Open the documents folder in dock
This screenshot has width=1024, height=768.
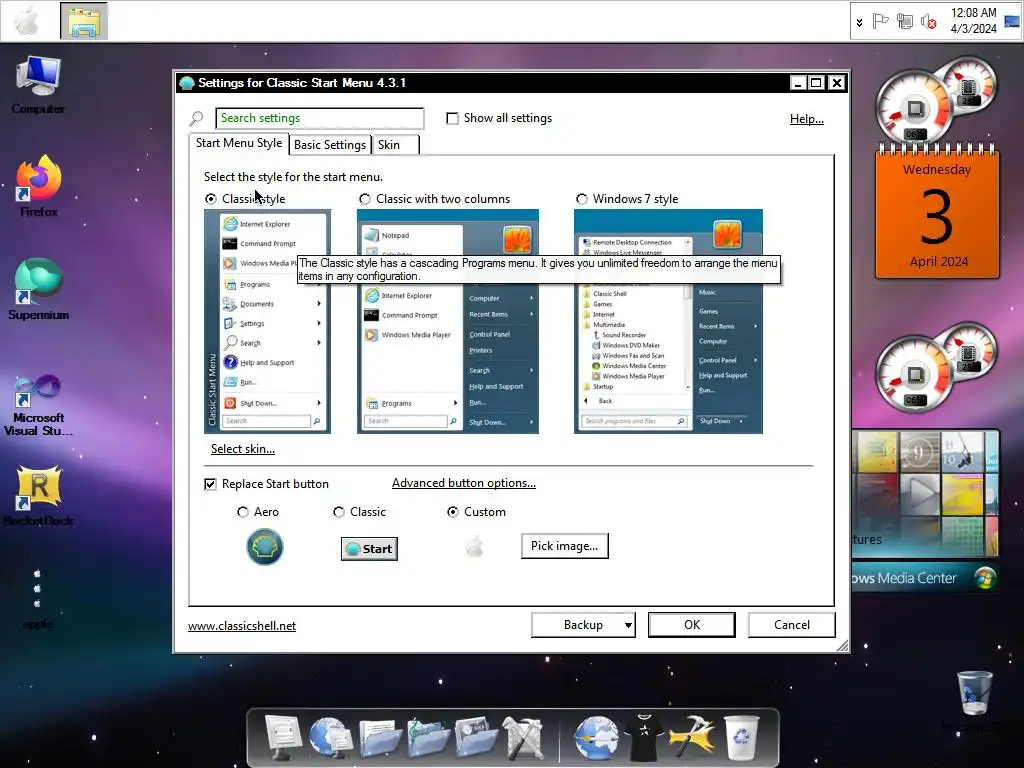click(379, 739)
